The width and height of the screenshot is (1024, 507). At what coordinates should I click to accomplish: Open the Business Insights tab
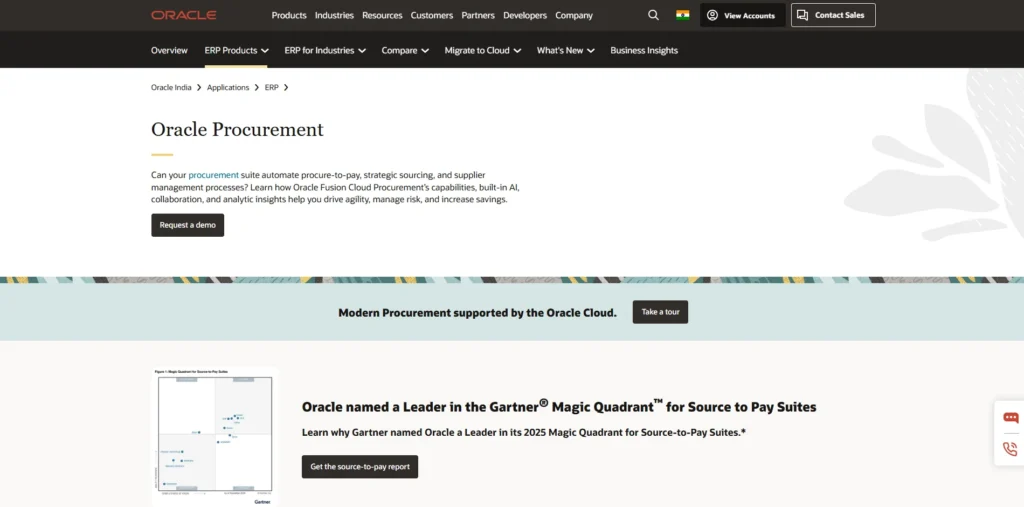click(644, 50)
